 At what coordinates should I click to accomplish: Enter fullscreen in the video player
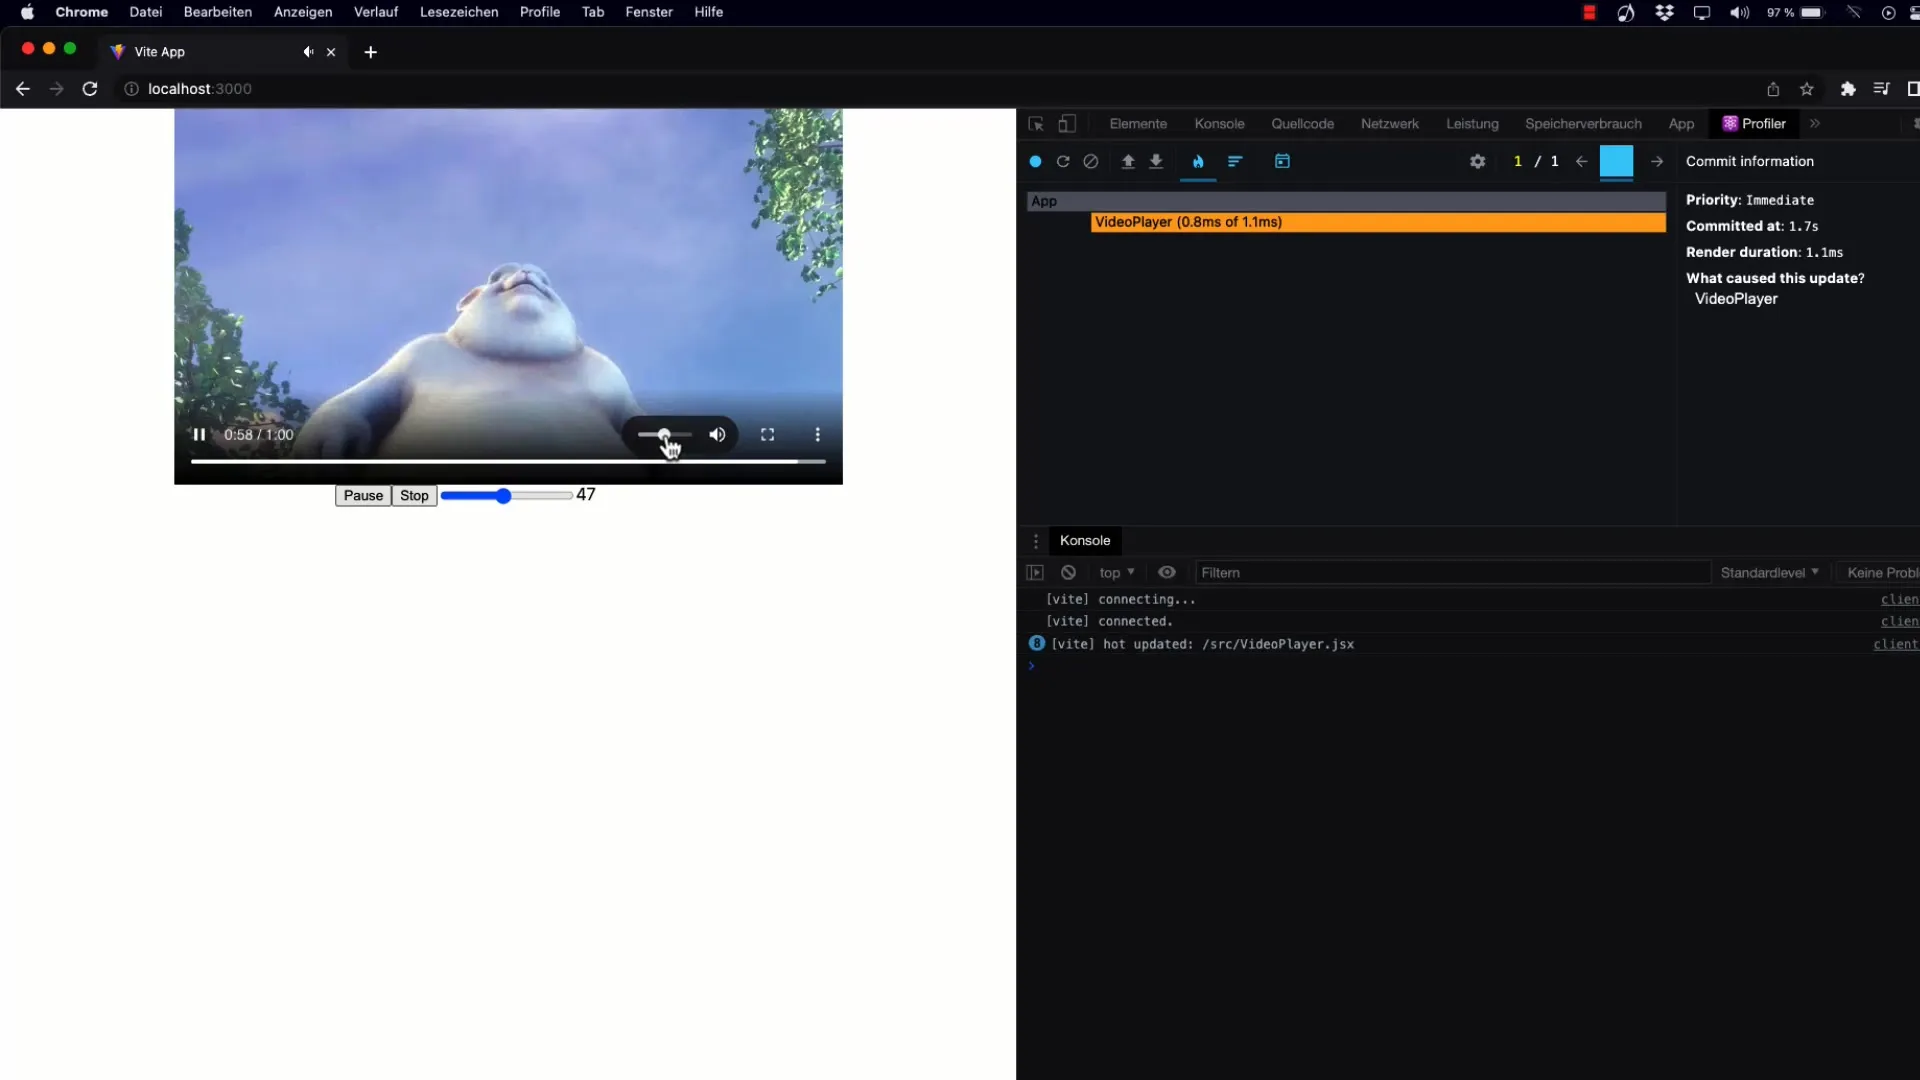click(x=767, y=434)
